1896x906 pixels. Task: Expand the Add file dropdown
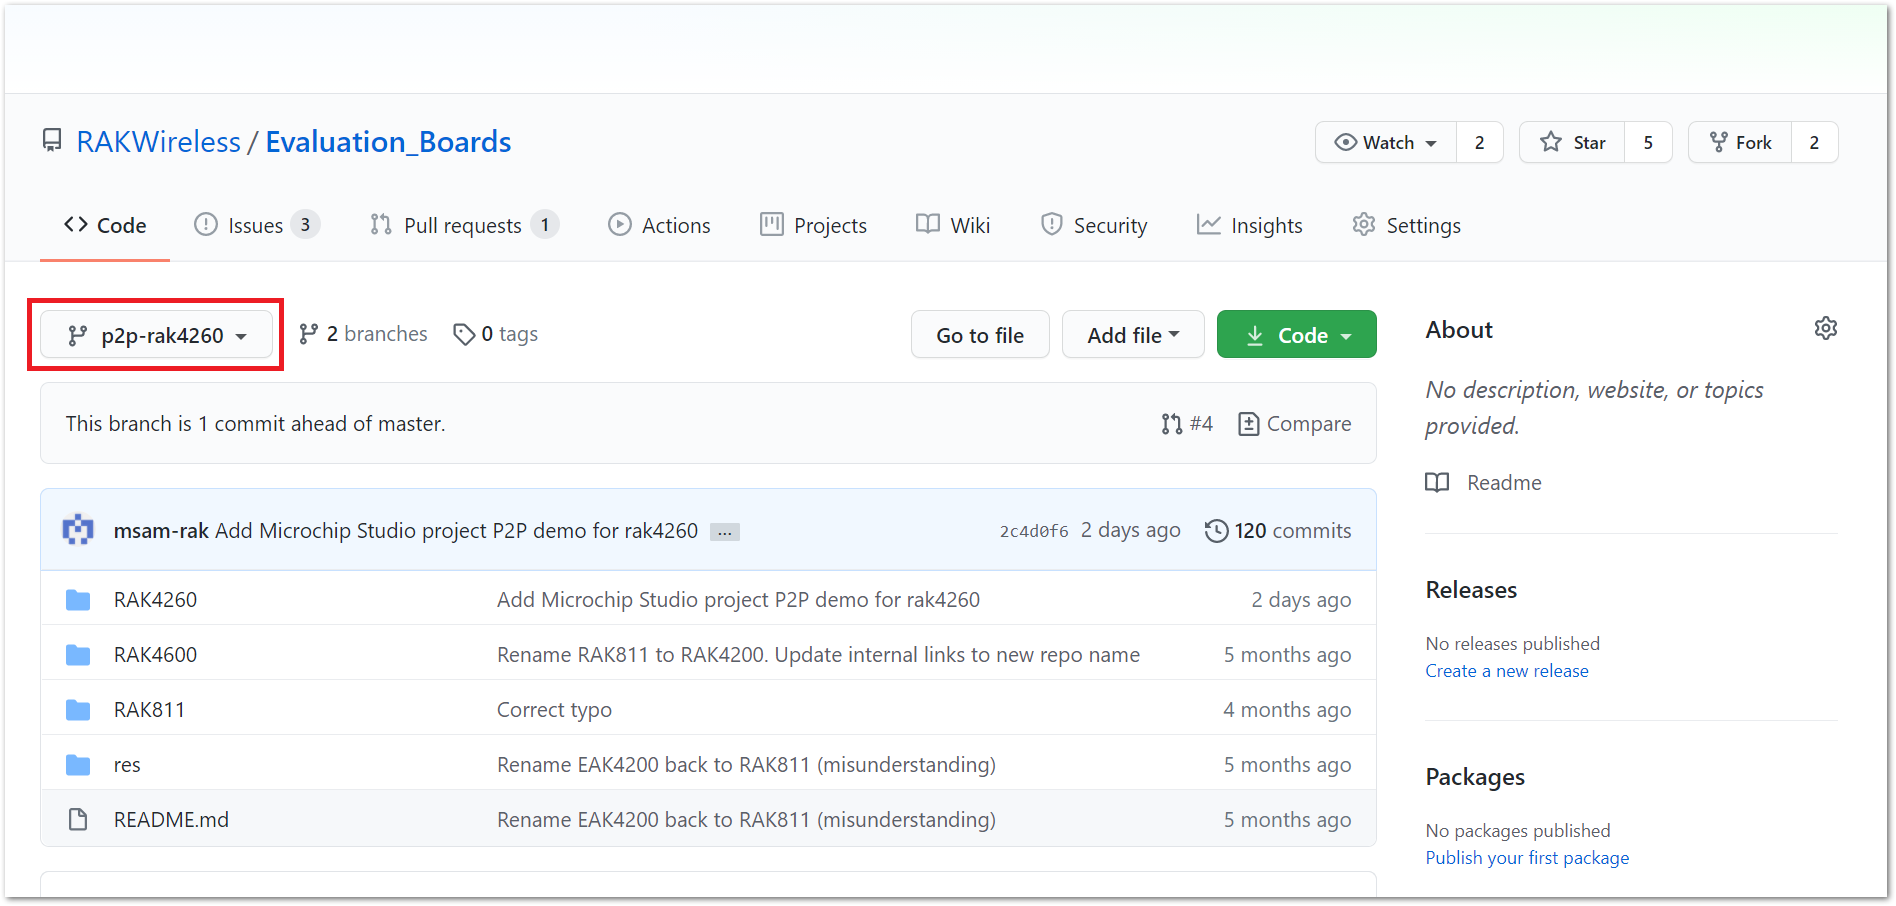point(1133,335)
